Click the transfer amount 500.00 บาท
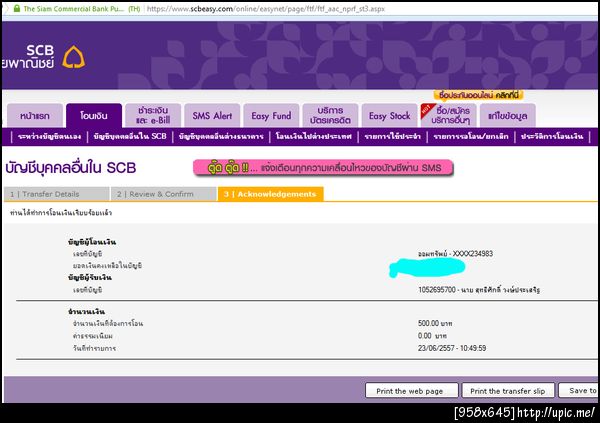The height and width of the screenshot is (423, 600). coord(435,323)
